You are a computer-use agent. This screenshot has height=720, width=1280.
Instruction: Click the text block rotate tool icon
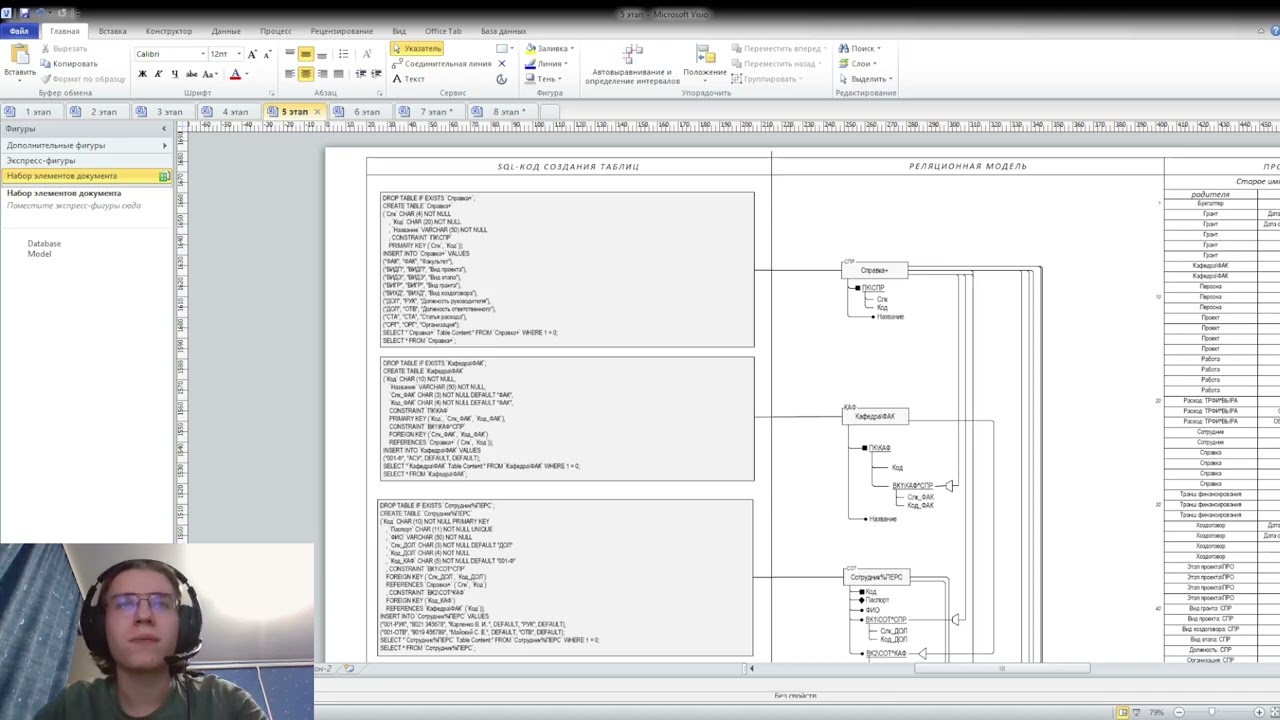pyautogui.click(x=502, y=79)
